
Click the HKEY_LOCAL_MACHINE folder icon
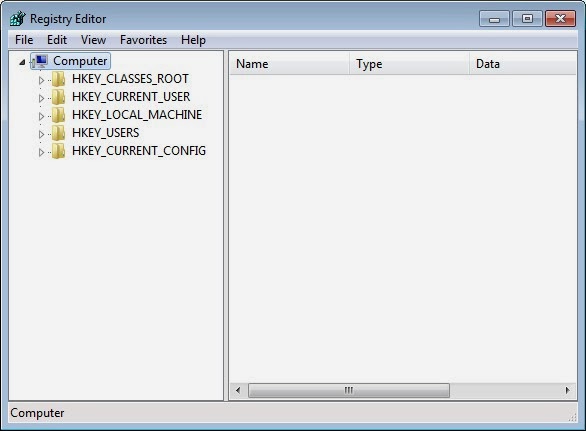(x=58, y=115)
